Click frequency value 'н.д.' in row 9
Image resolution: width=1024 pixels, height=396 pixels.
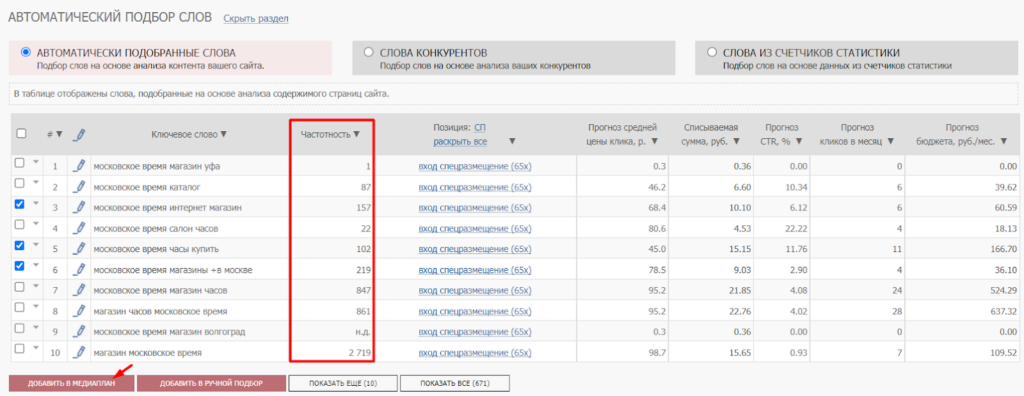pyautogui.click(x=364, y=332)
